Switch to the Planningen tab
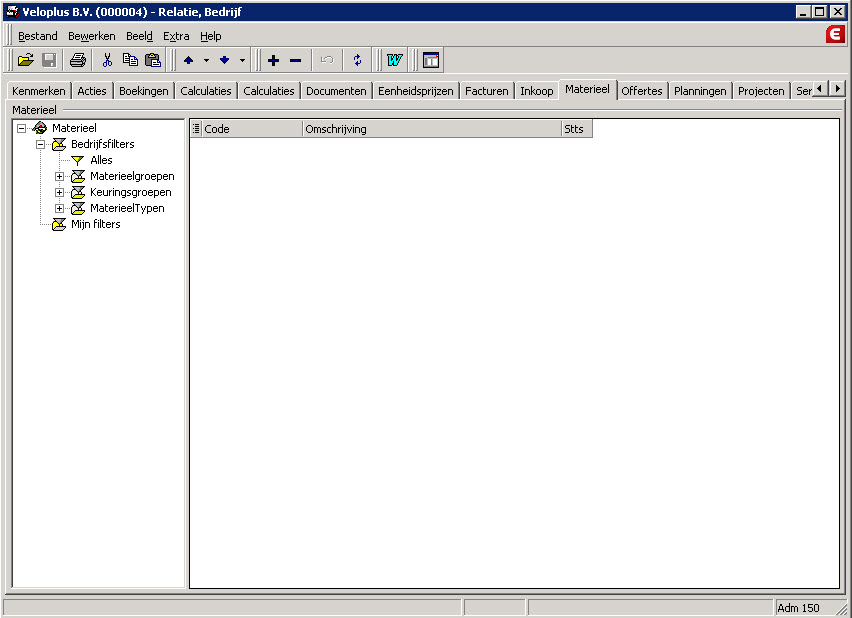Viewport: 852px width, 618px height. point(700,91)
